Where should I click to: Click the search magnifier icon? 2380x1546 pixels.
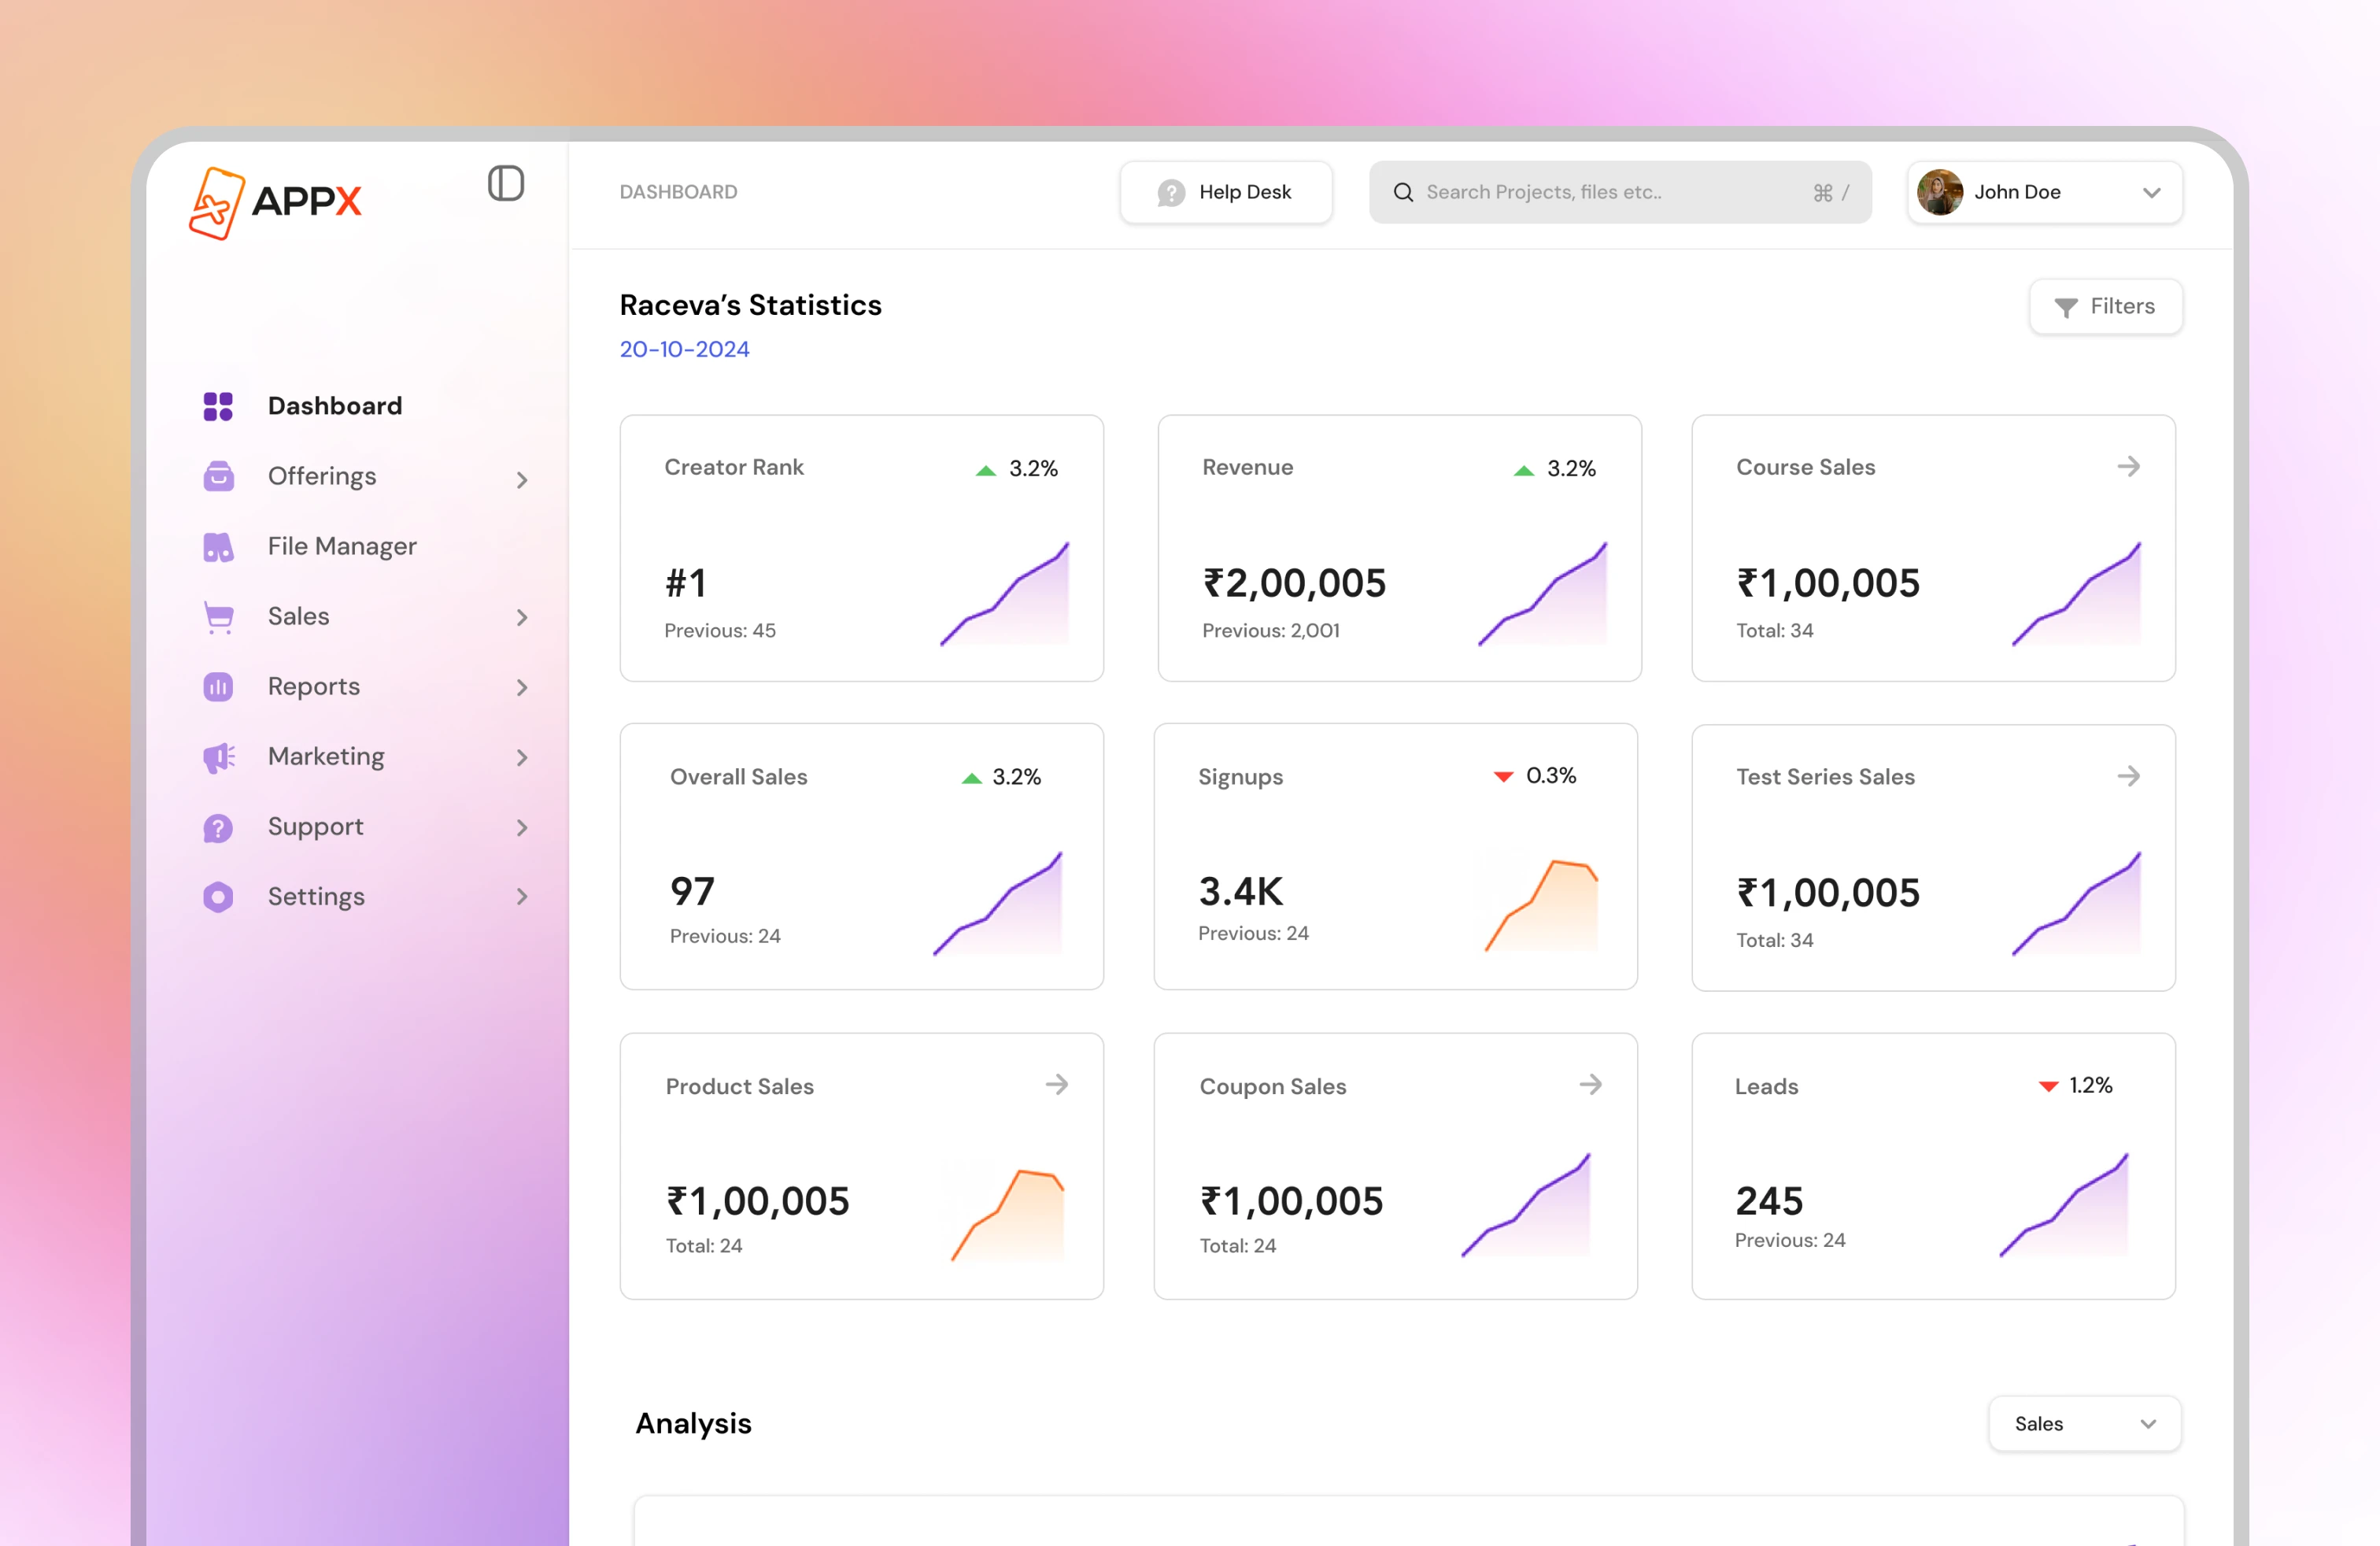pos(1403,192)
